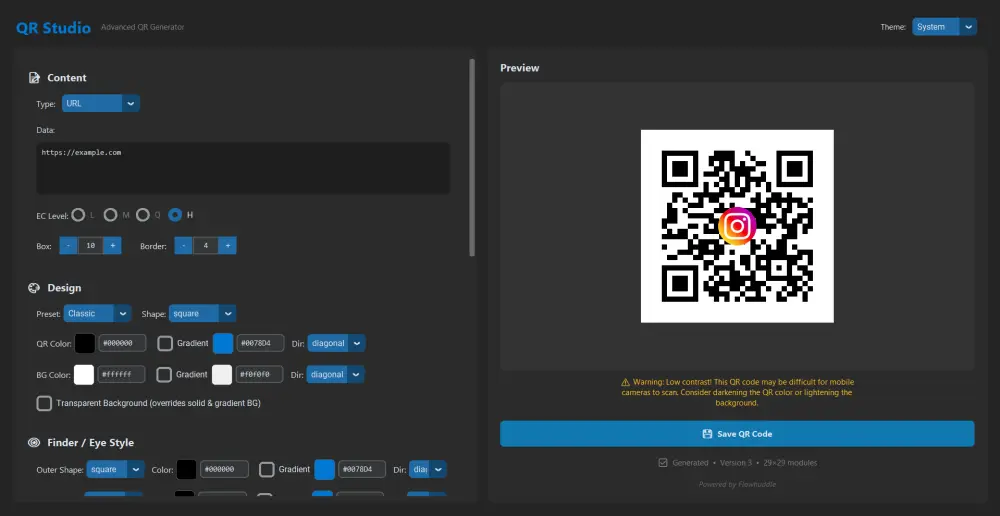
Task: Click the Finder / Eye Style eye icon
Action: [x=34, y=443]
